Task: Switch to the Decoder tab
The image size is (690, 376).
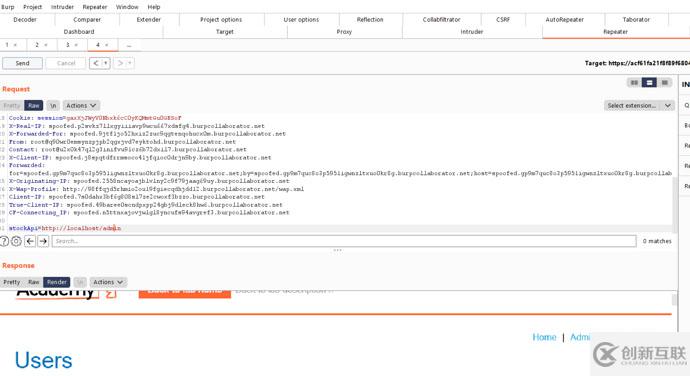Action: [25, 20]
